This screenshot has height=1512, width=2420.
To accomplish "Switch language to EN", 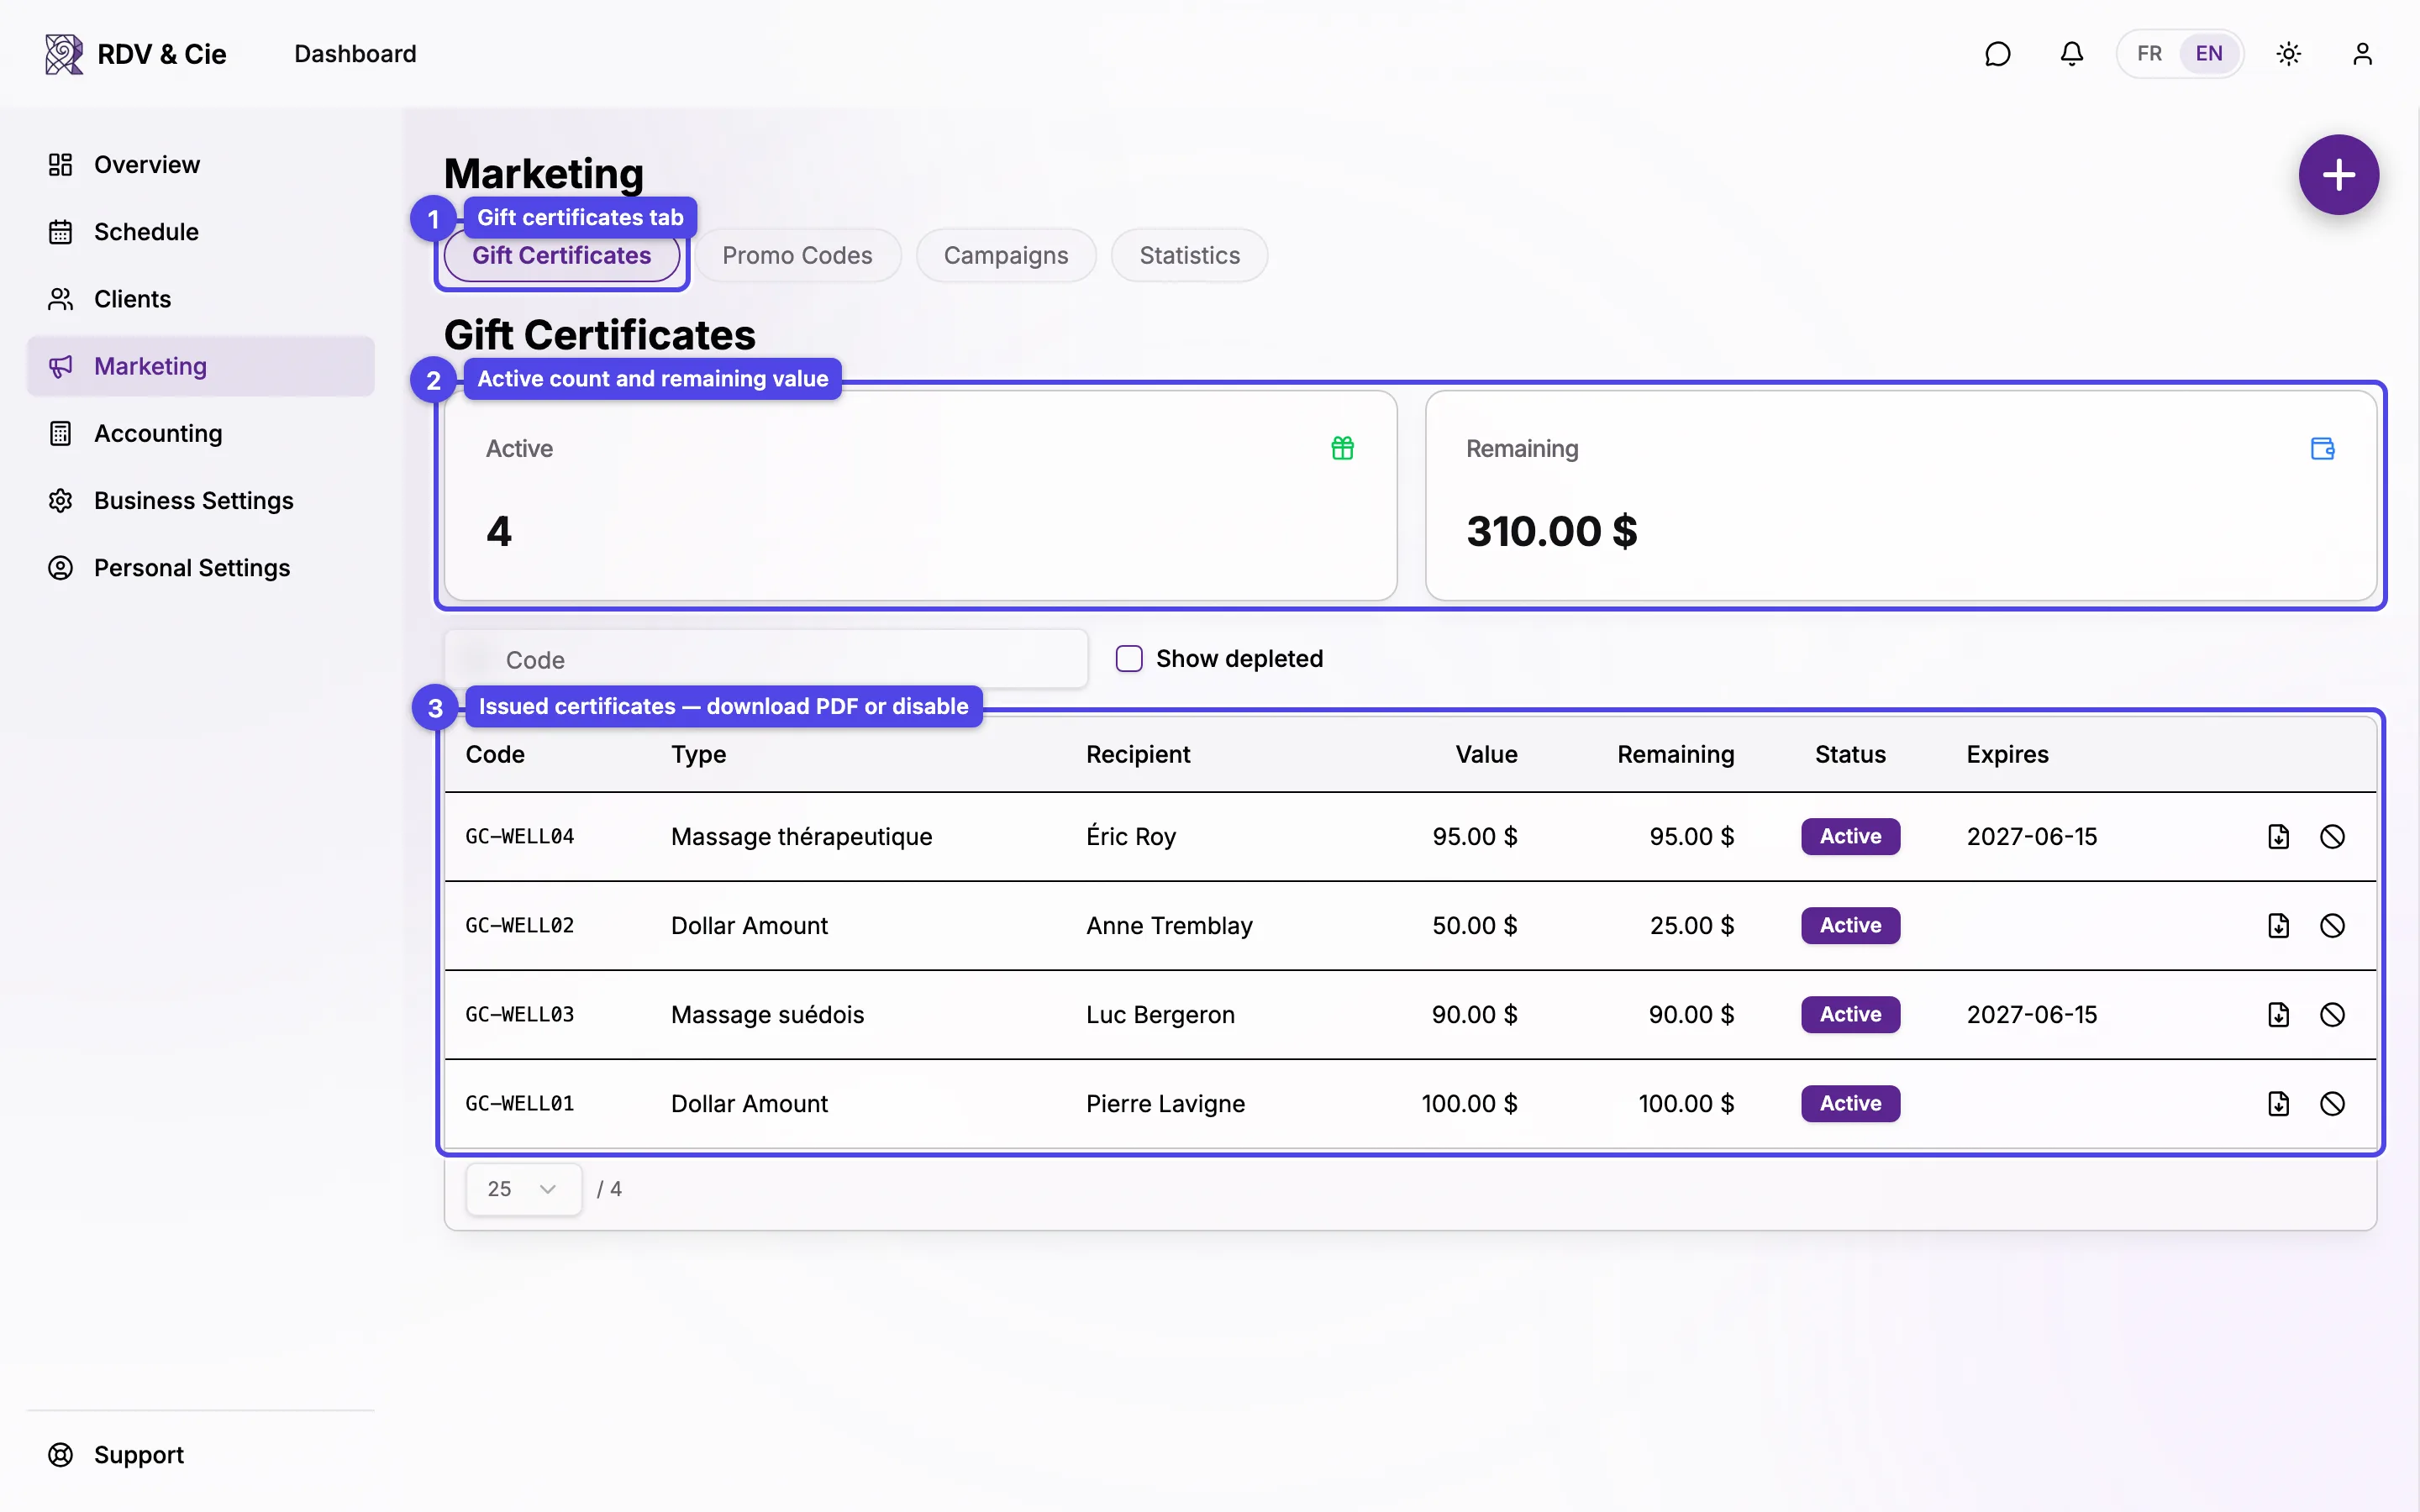I will 2208,54.
